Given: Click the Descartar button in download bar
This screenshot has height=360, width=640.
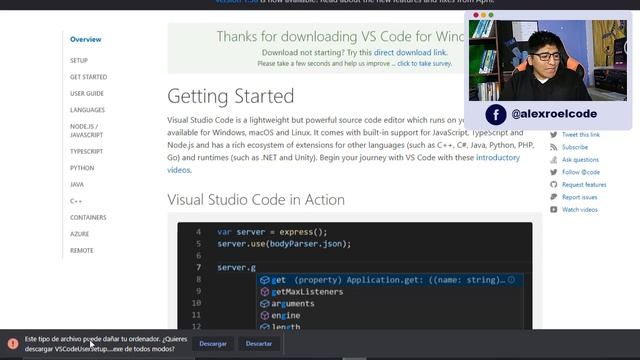Looking at the screenshot, I should 259,344.
